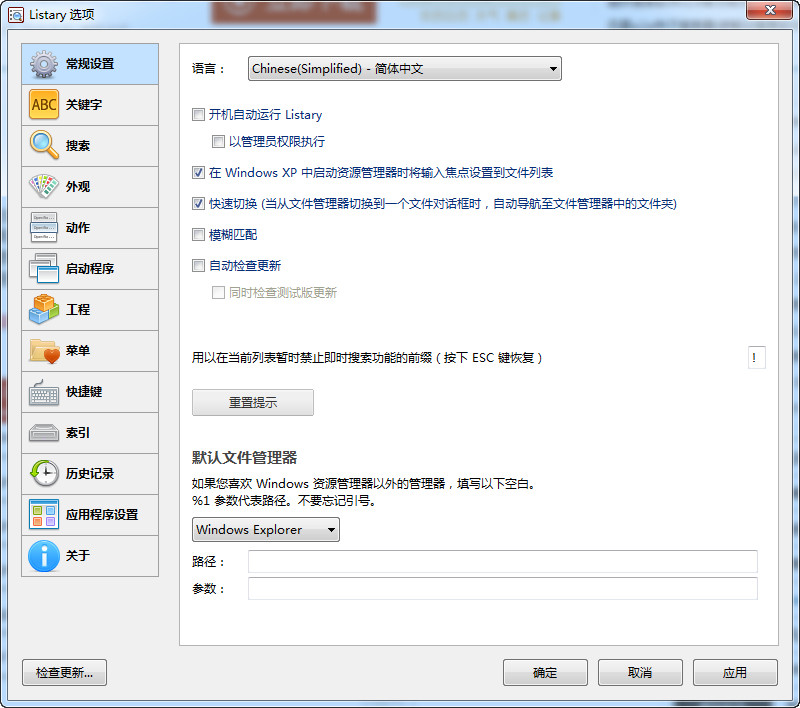The height and width of the screenshot is (708, 800).
Task: Click the 参数 input field
Action: 503,589
